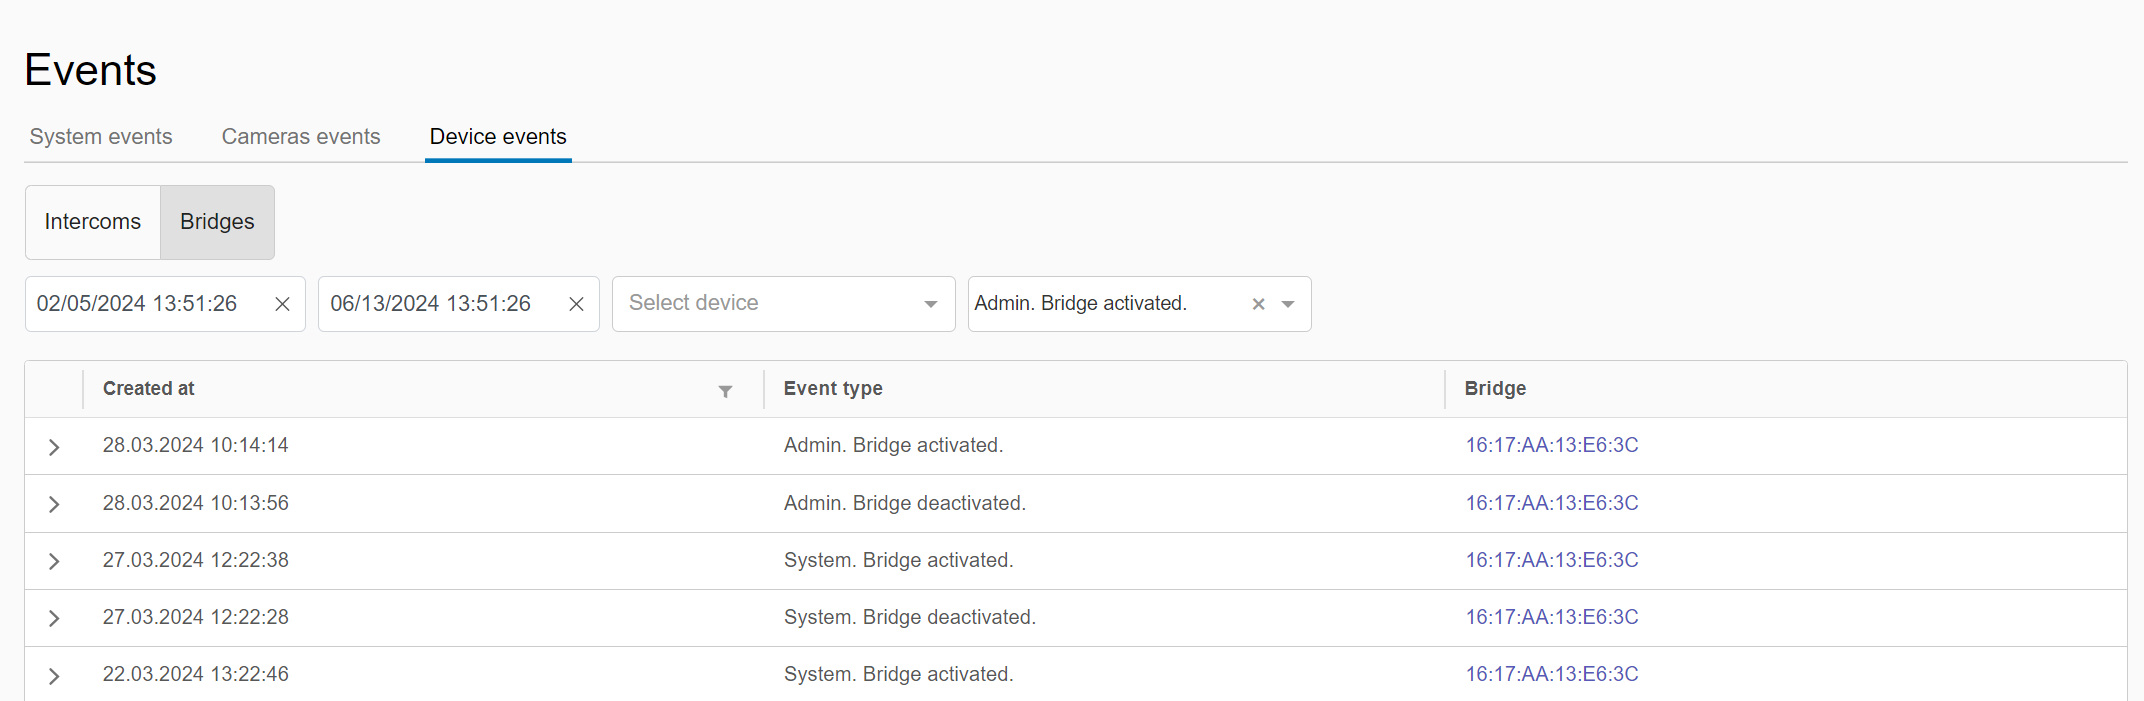Switch to Cameras events tab
The height and width of the screenshot is (701, 2144).
coord(301,137)
